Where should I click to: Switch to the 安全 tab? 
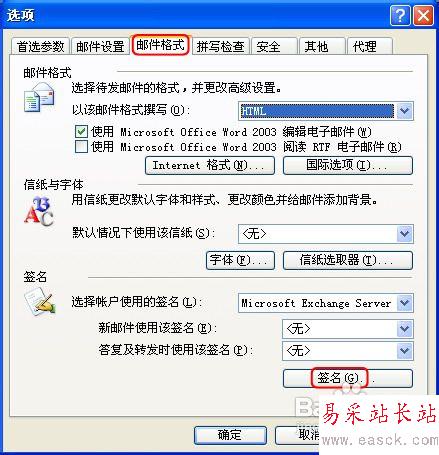274,46
